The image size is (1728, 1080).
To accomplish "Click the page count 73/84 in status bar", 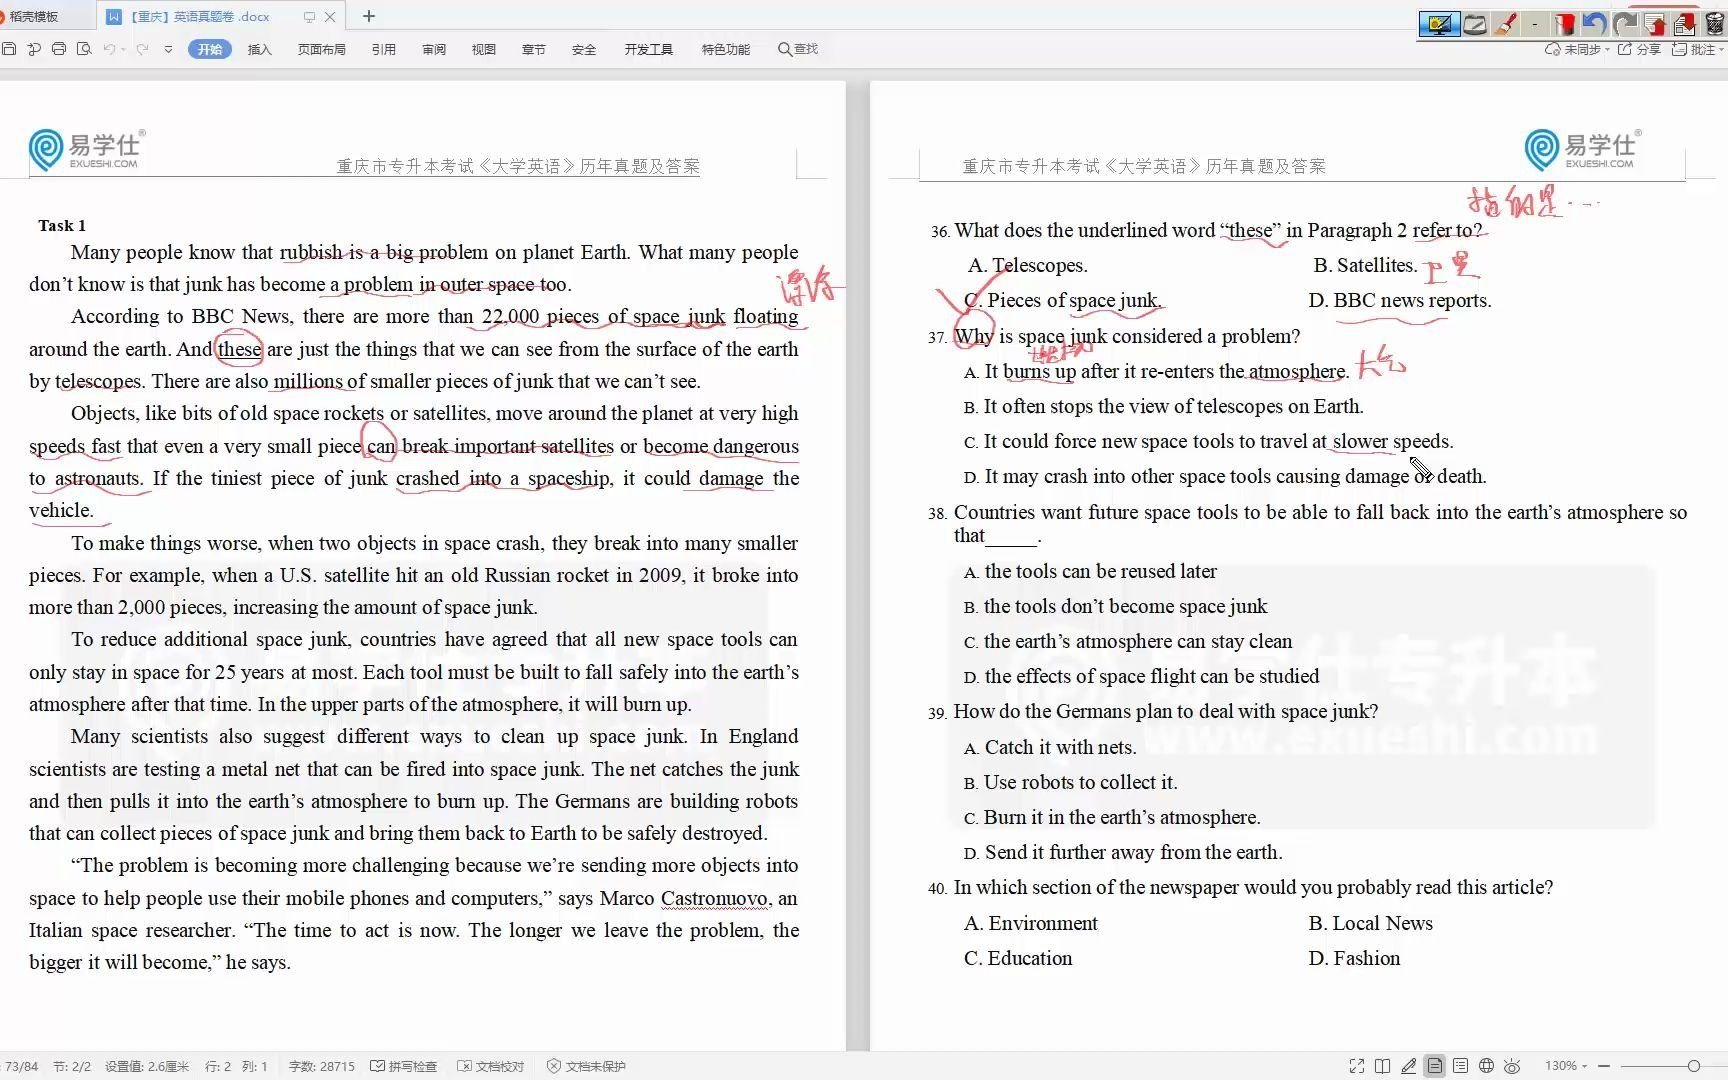I will point(21,1066).
